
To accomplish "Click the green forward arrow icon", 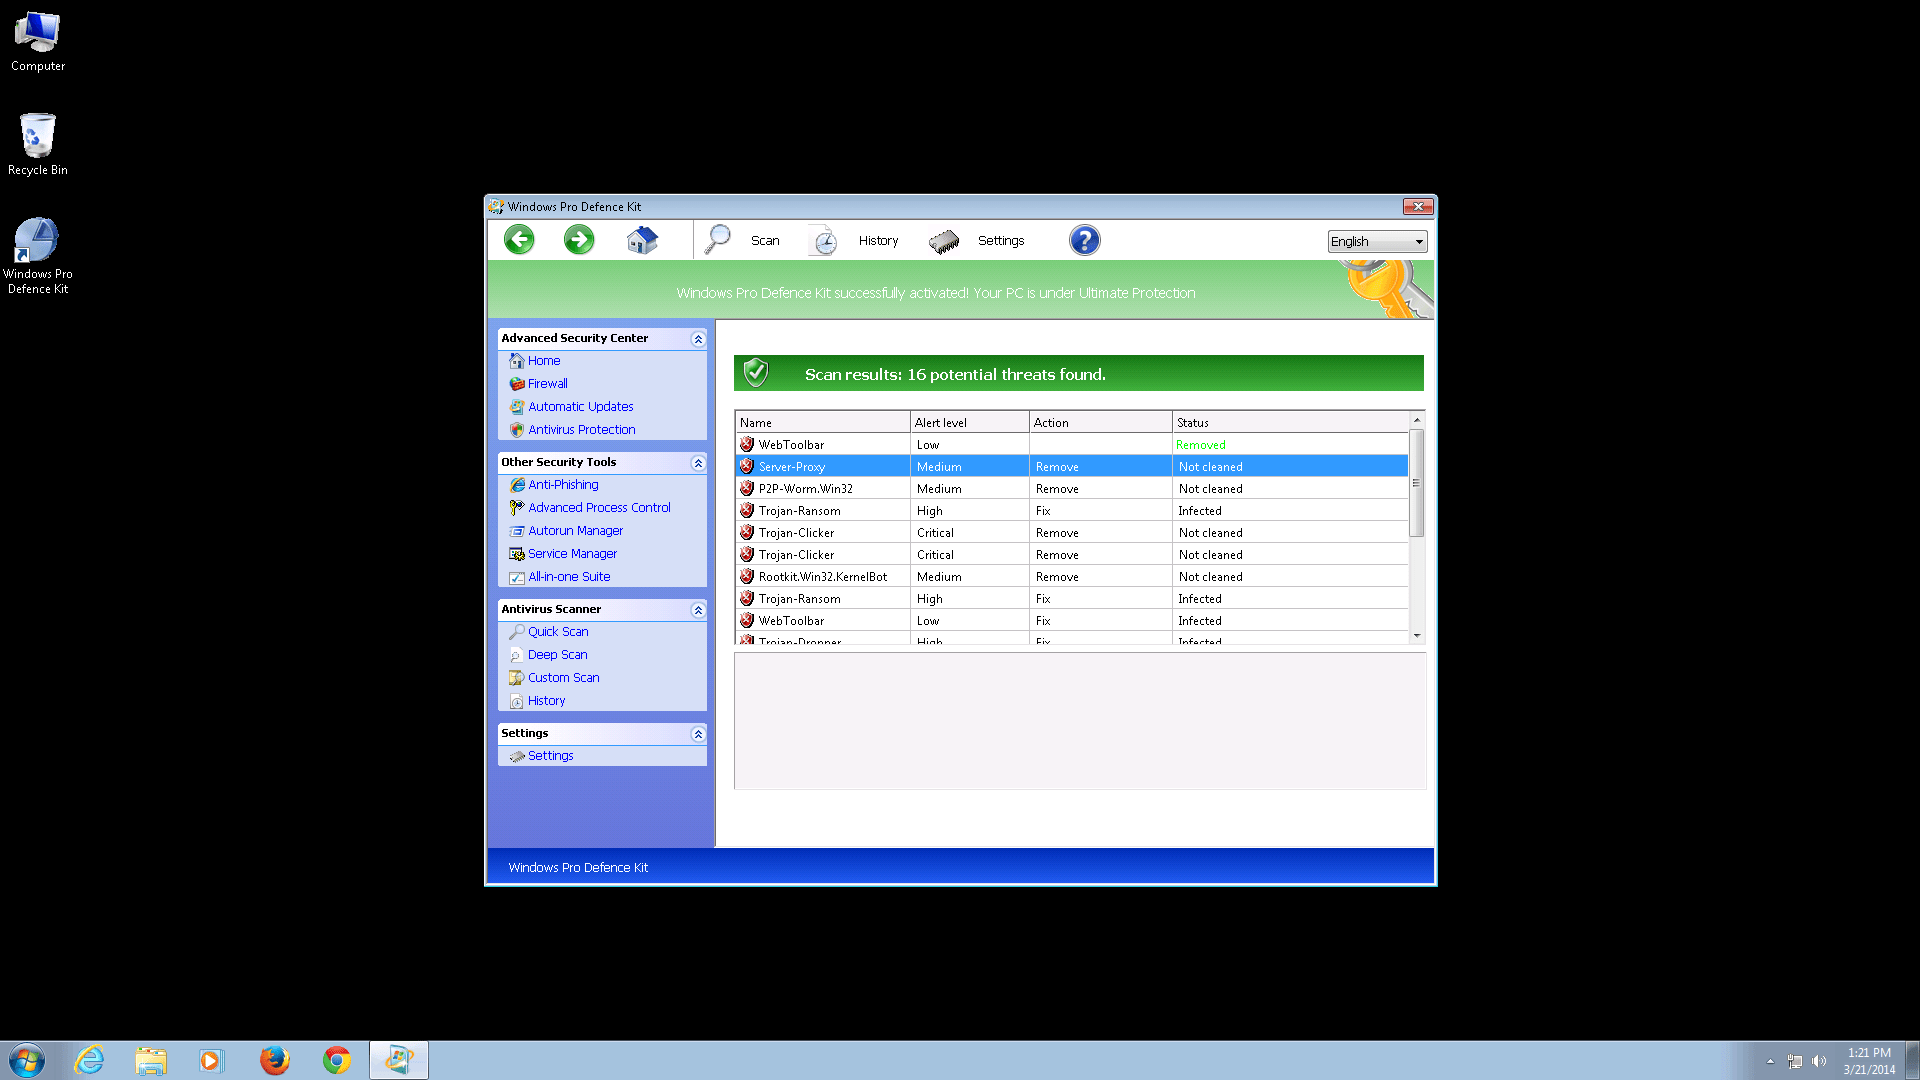I will [x=579, y=240].
